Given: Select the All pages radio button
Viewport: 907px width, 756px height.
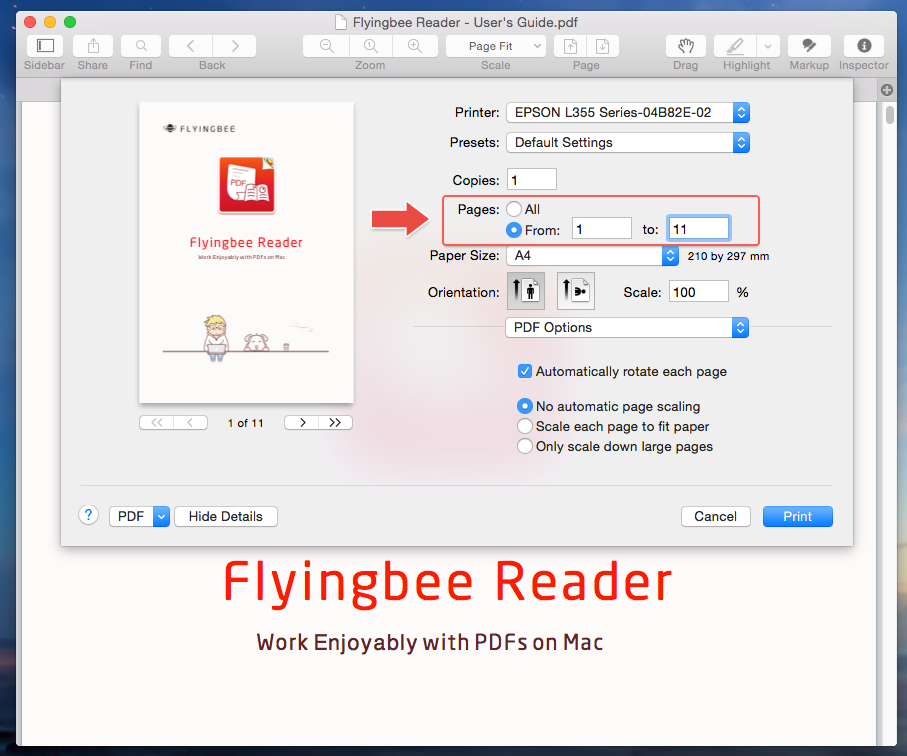Looking at the screenshot, I should pos(514,209).
